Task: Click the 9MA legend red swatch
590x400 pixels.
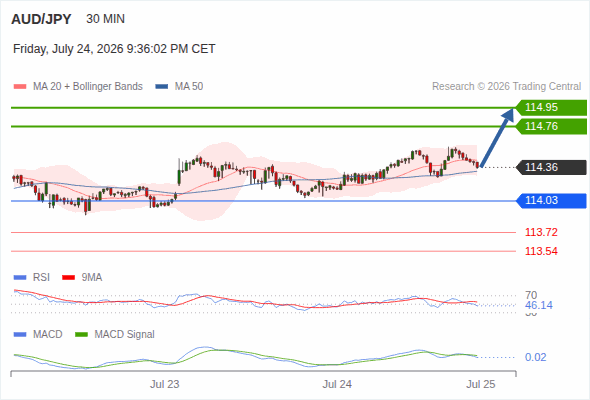Action: coord(68,278)
